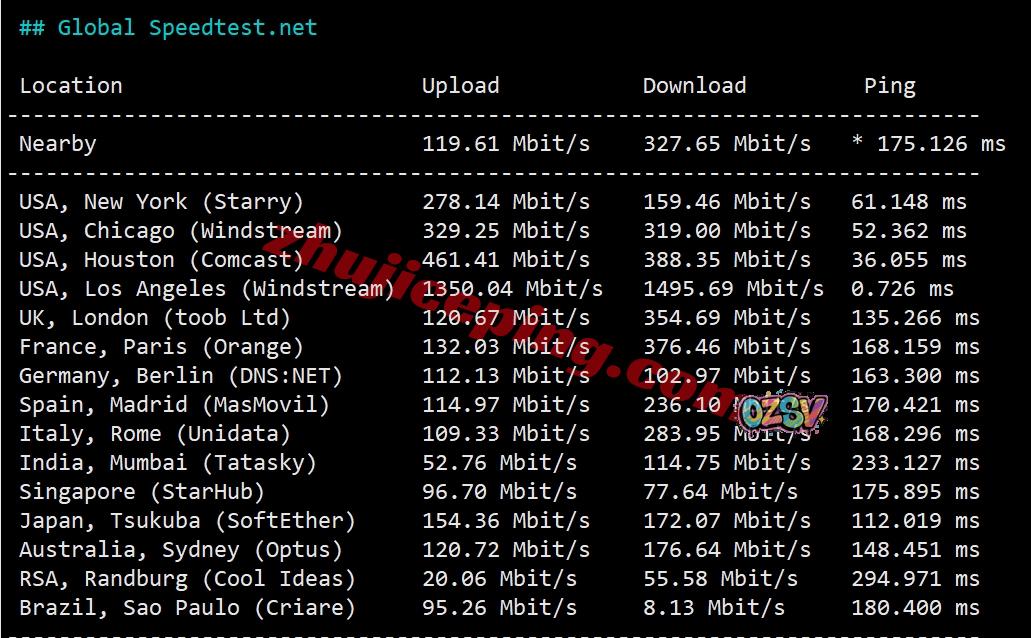The image size is (1031, 638).
Task: Click the Germany, Berlin (DNS:NET) row label
Action: coord(181,376)
